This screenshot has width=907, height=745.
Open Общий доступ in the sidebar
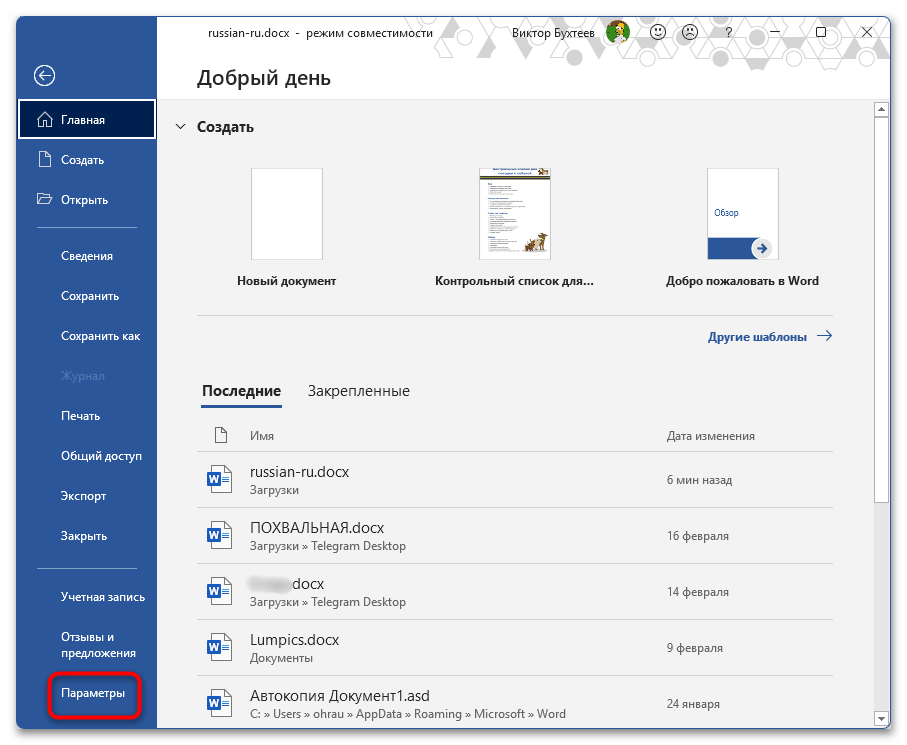(101, 456)
